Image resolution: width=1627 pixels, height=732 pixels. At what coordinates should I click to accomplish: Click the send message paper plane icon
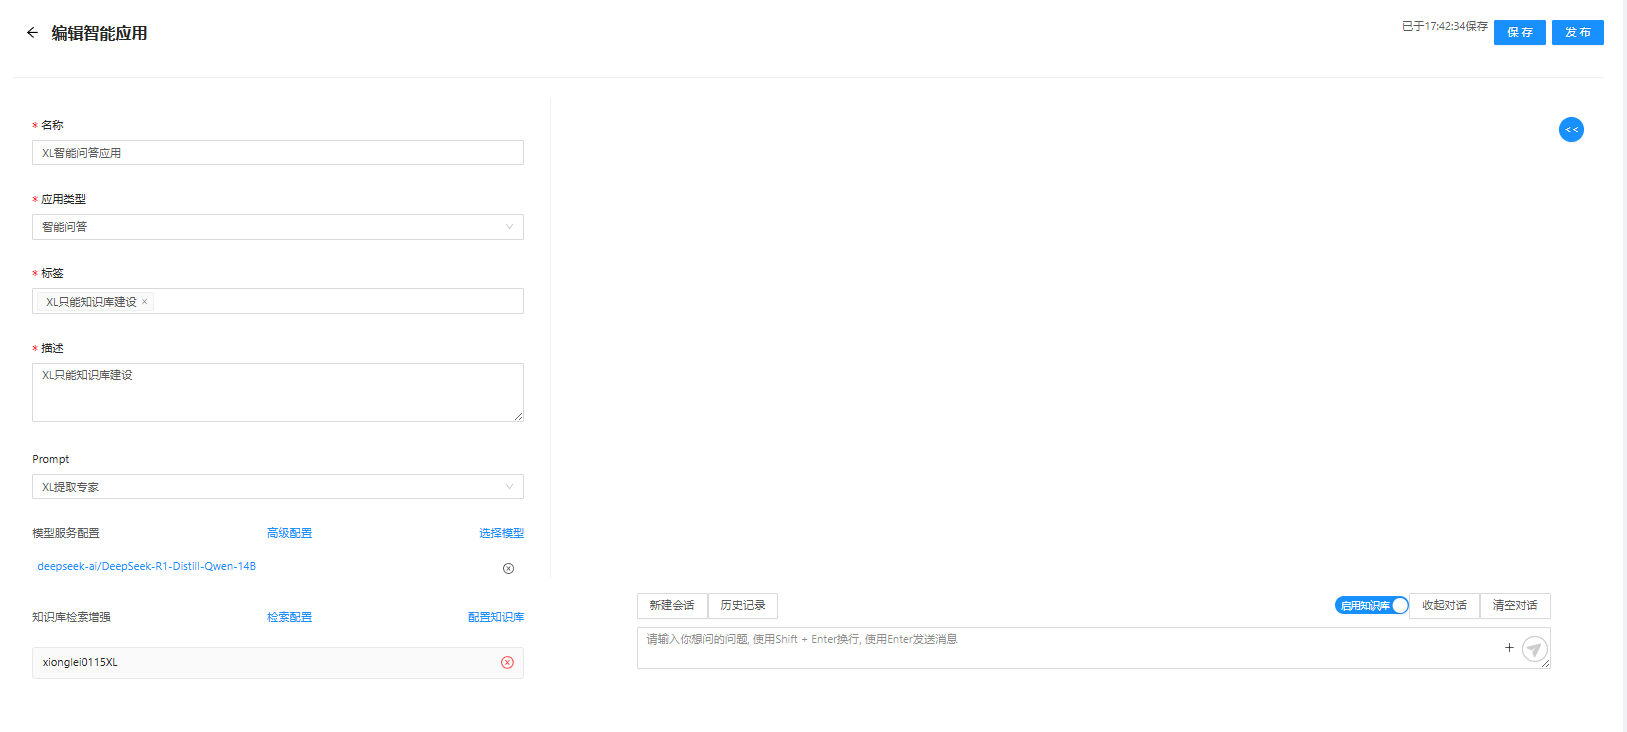tap(1534, 649)
